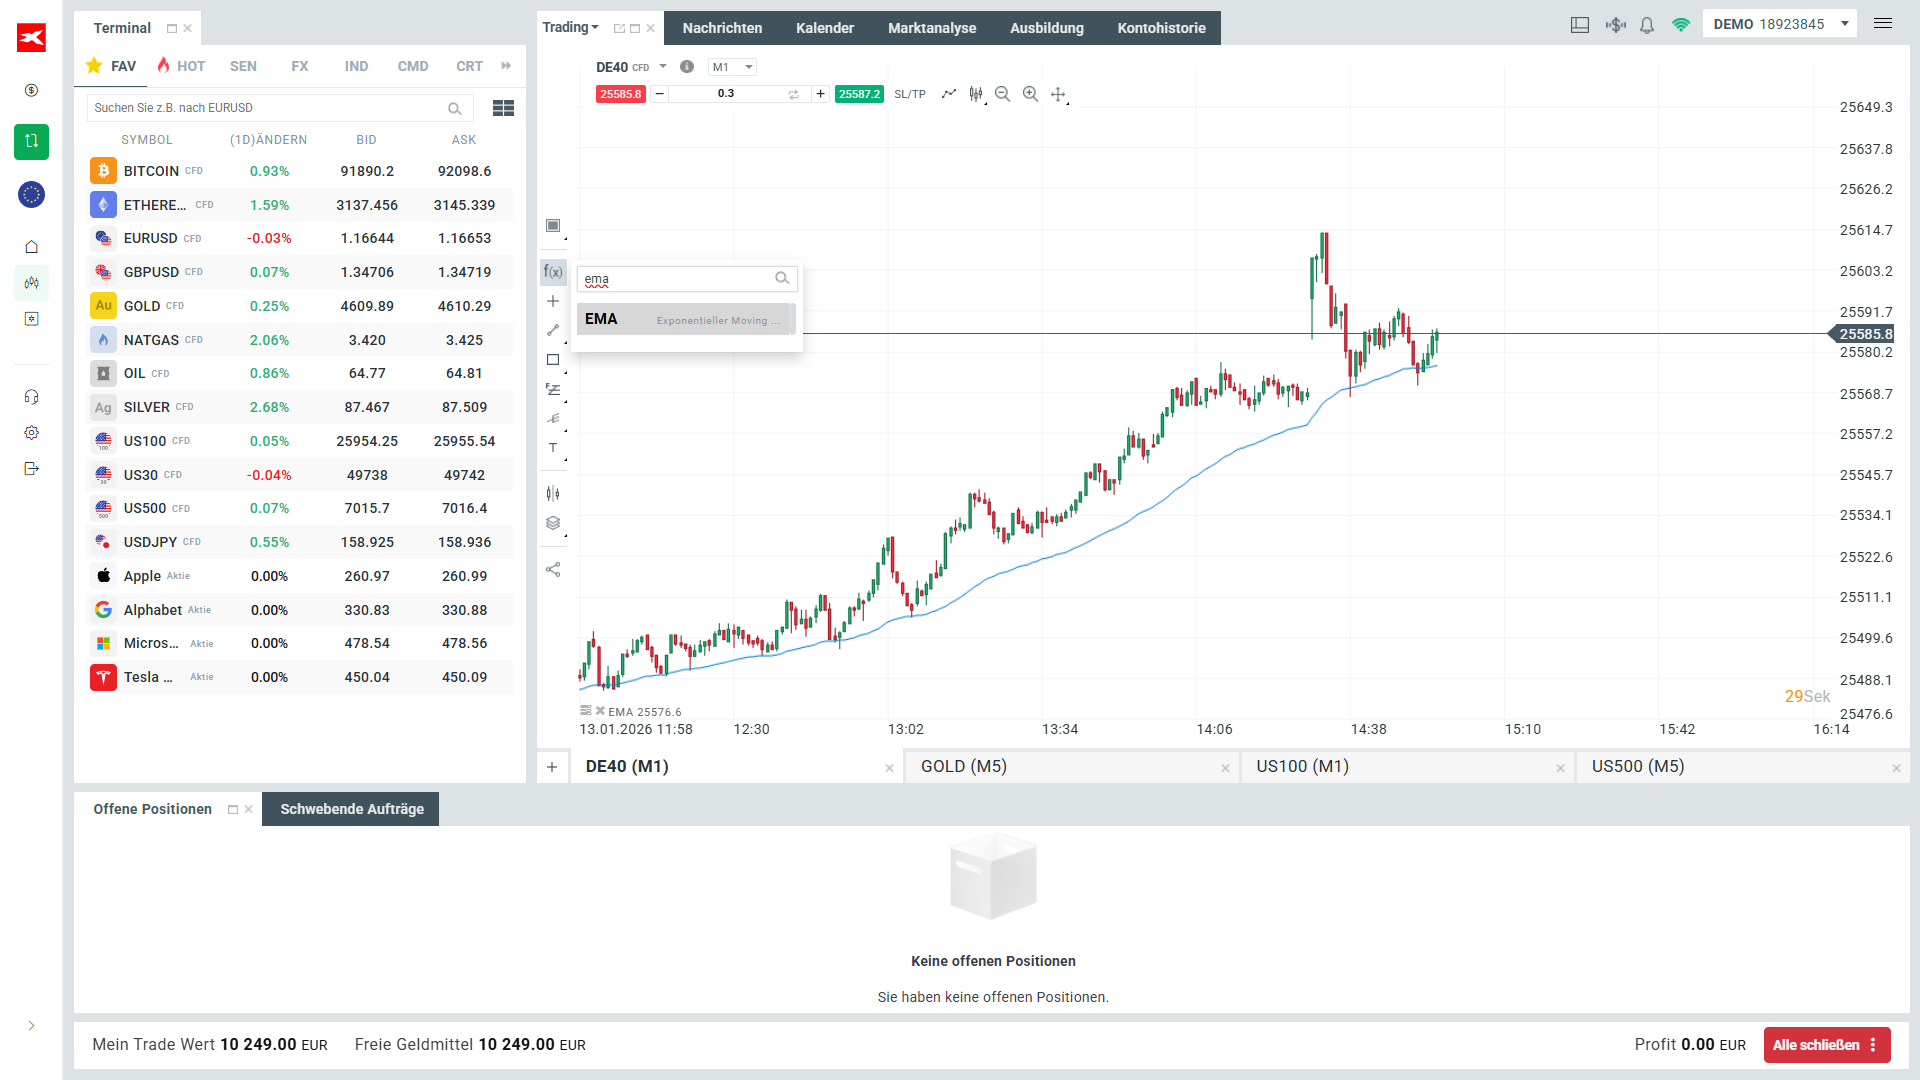Image resolution: width=1920 pixels, height=1080 pixels.
Task: Click the green connection status icon
Action: click(x=1681, y=25)
